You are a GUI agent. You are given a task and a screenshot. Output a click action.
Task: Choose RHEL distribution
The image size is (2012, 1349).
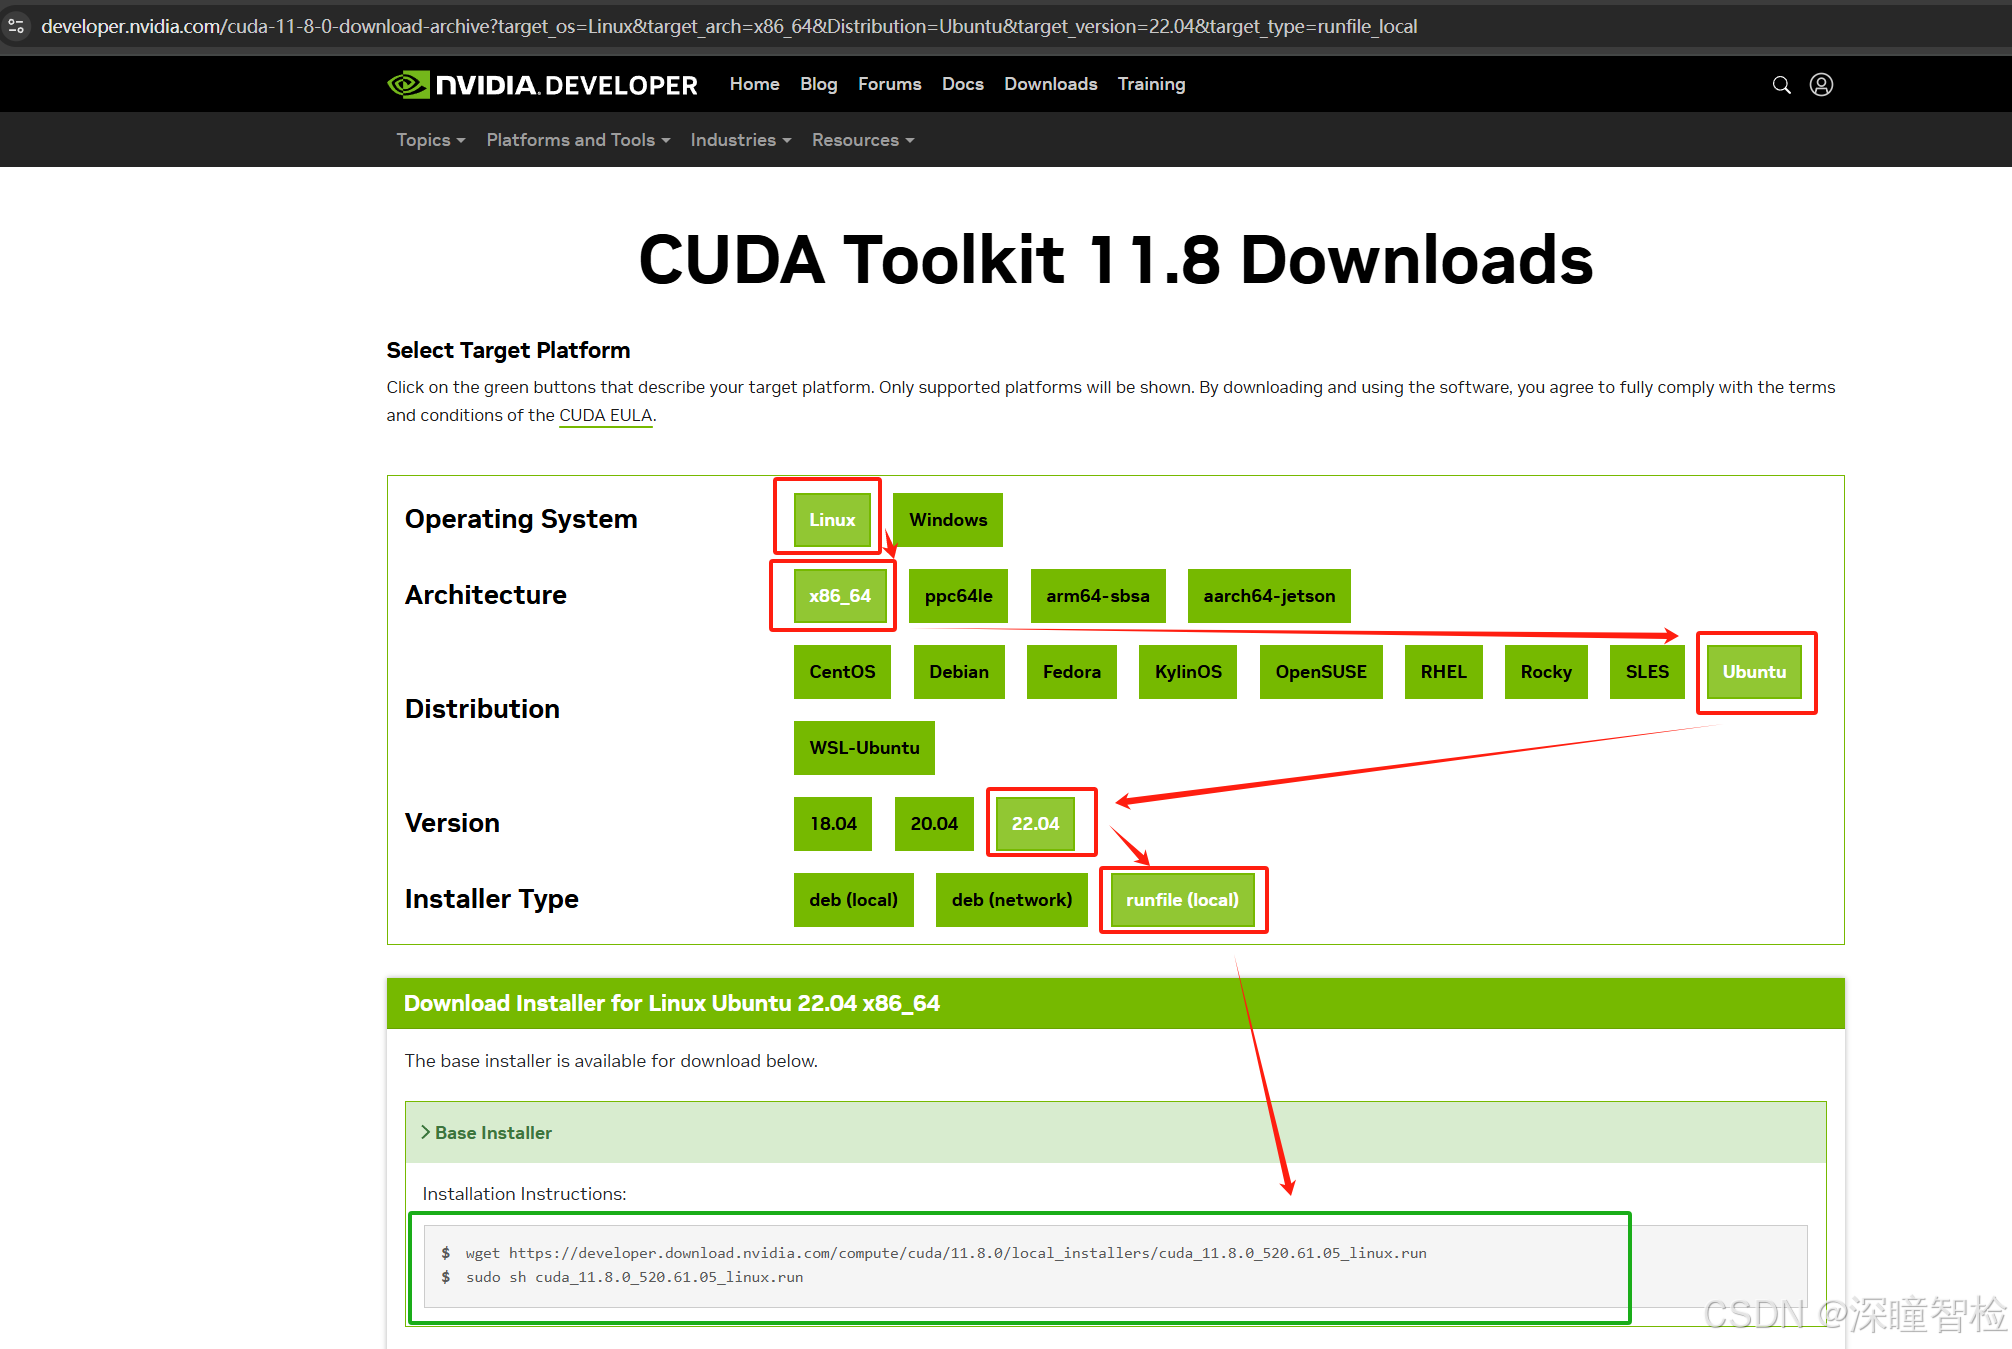1443,672
